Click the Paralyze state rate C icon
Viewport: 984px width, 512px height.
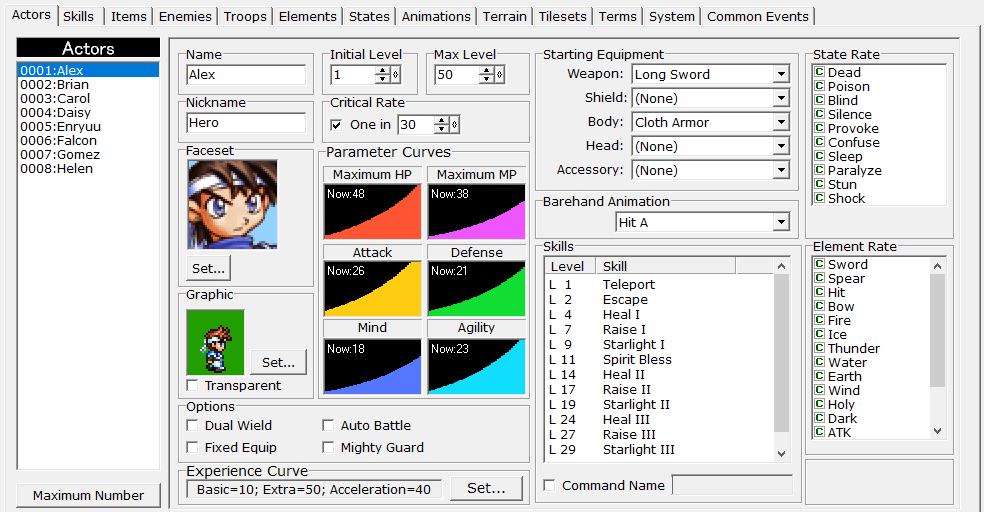819,169
